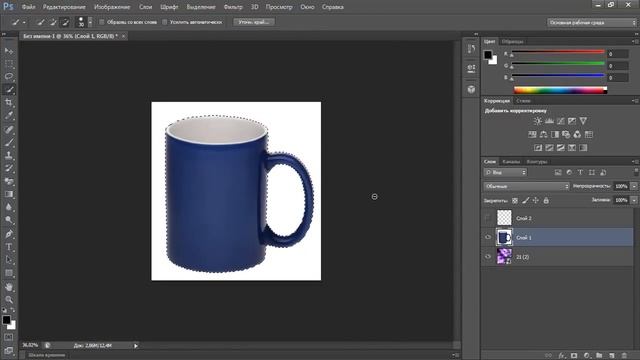This screenshot has width=640, height=360.
Task: Open the layer filter kind dropdown
Action: 505,173
